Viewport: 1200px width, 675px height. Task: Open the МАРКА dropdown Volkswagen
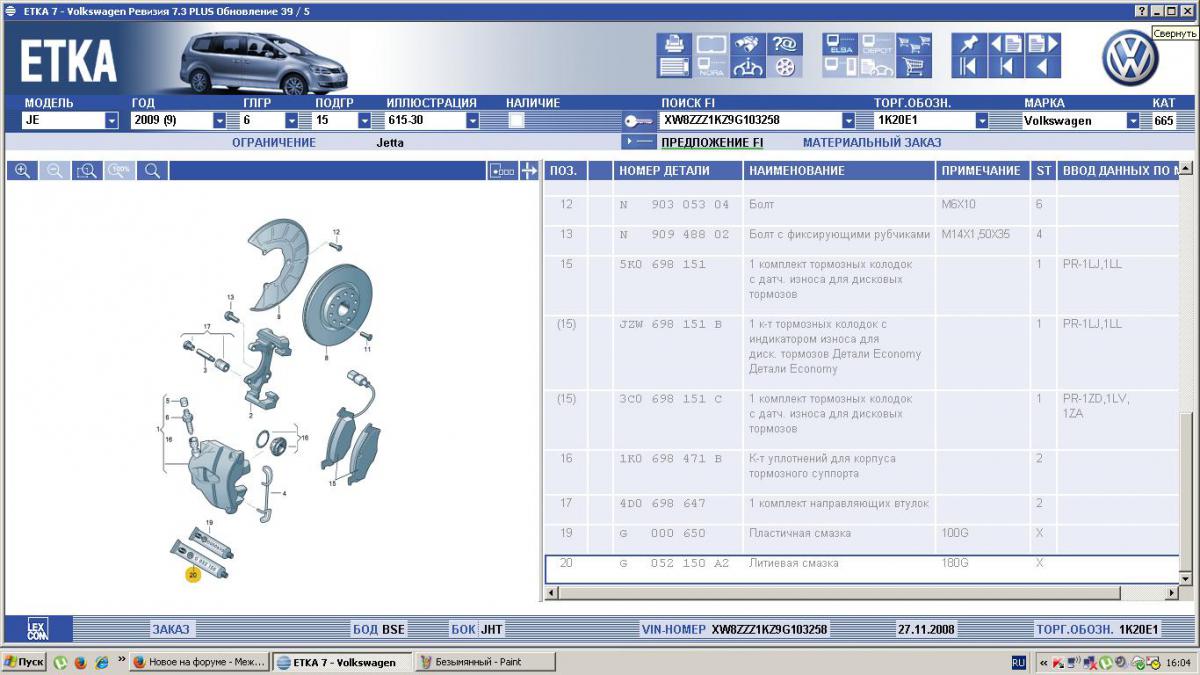[x=1133, y=120]
